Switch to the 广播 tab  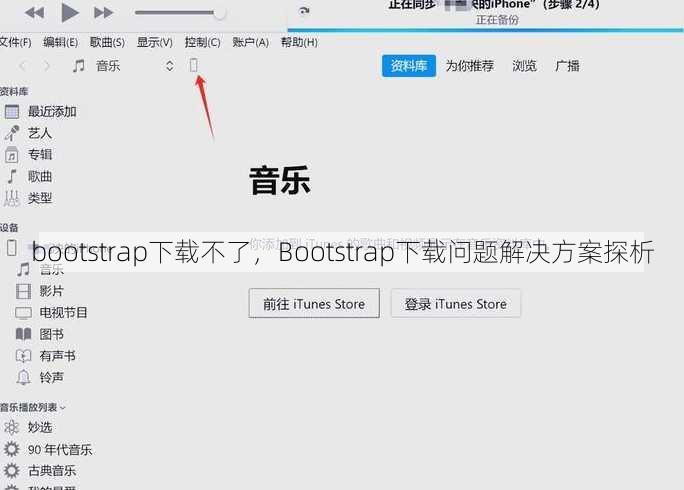(567, 66)
